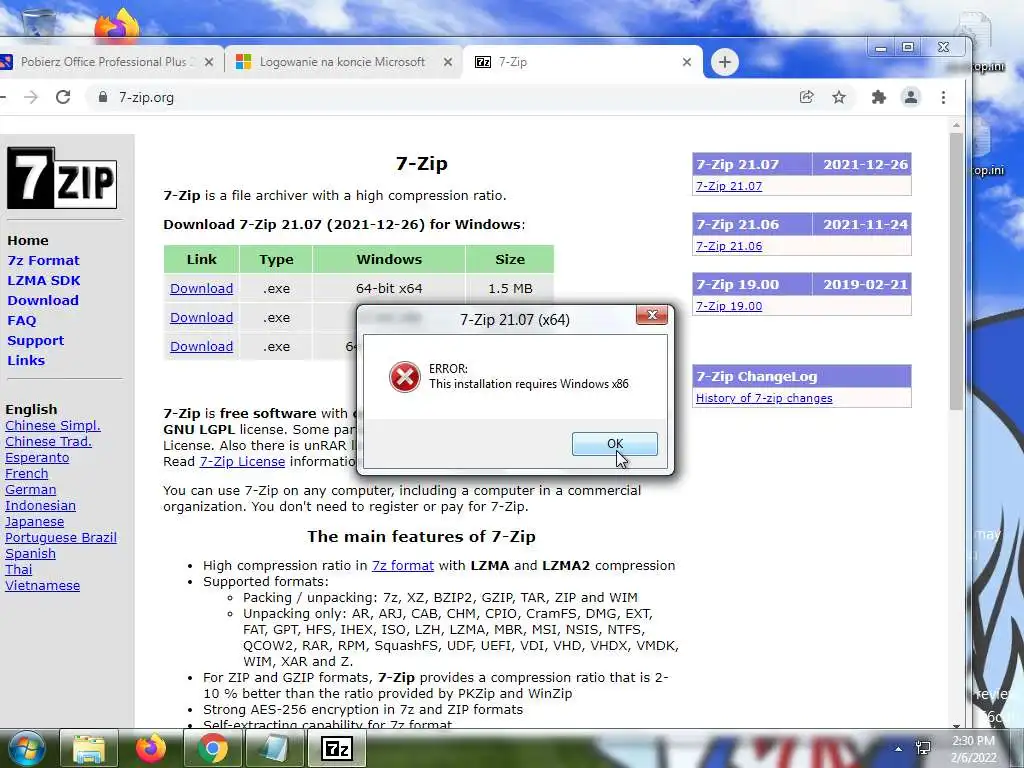Close the 7-Zip 21.07 (x64) error dialog
This screenshot has height=768, width=1024.
pos(652,315)
